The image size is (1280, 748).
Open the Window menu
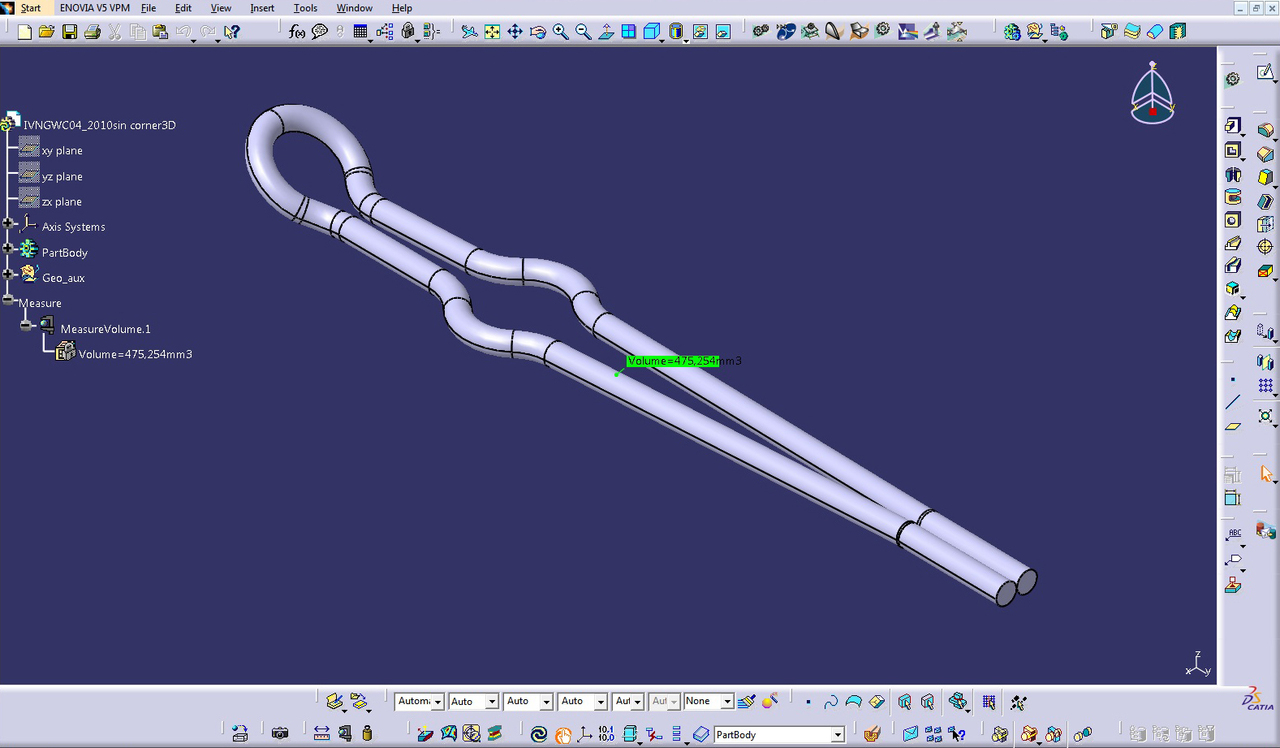tap(354, 8)
